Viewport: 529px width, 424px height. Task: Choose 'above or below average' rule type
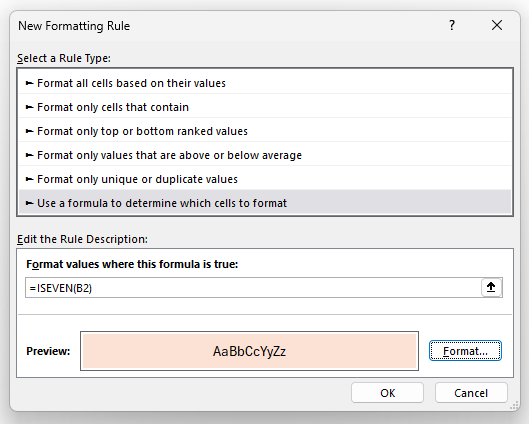265,155
